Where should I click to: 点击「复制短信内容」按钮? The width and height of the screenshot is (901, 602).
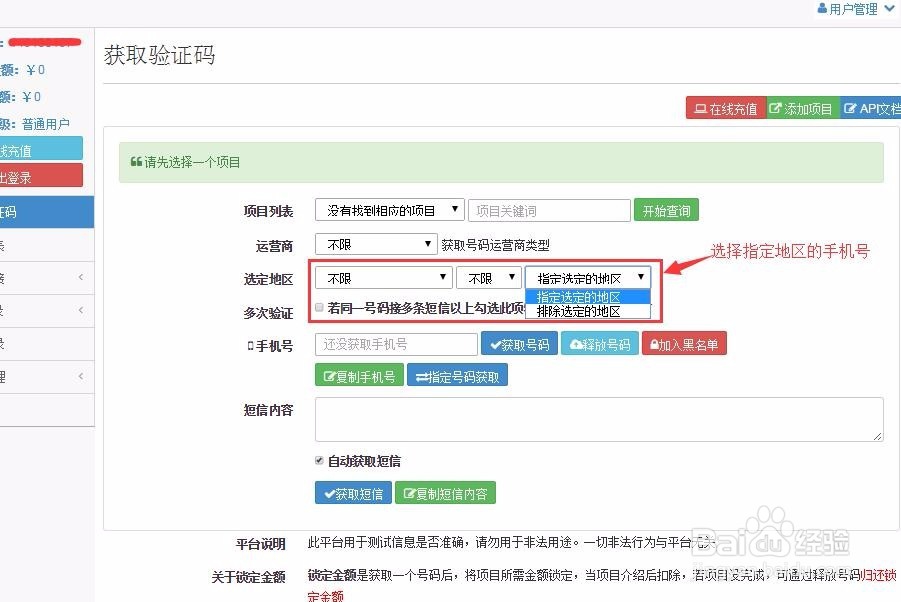click(445, 492)
